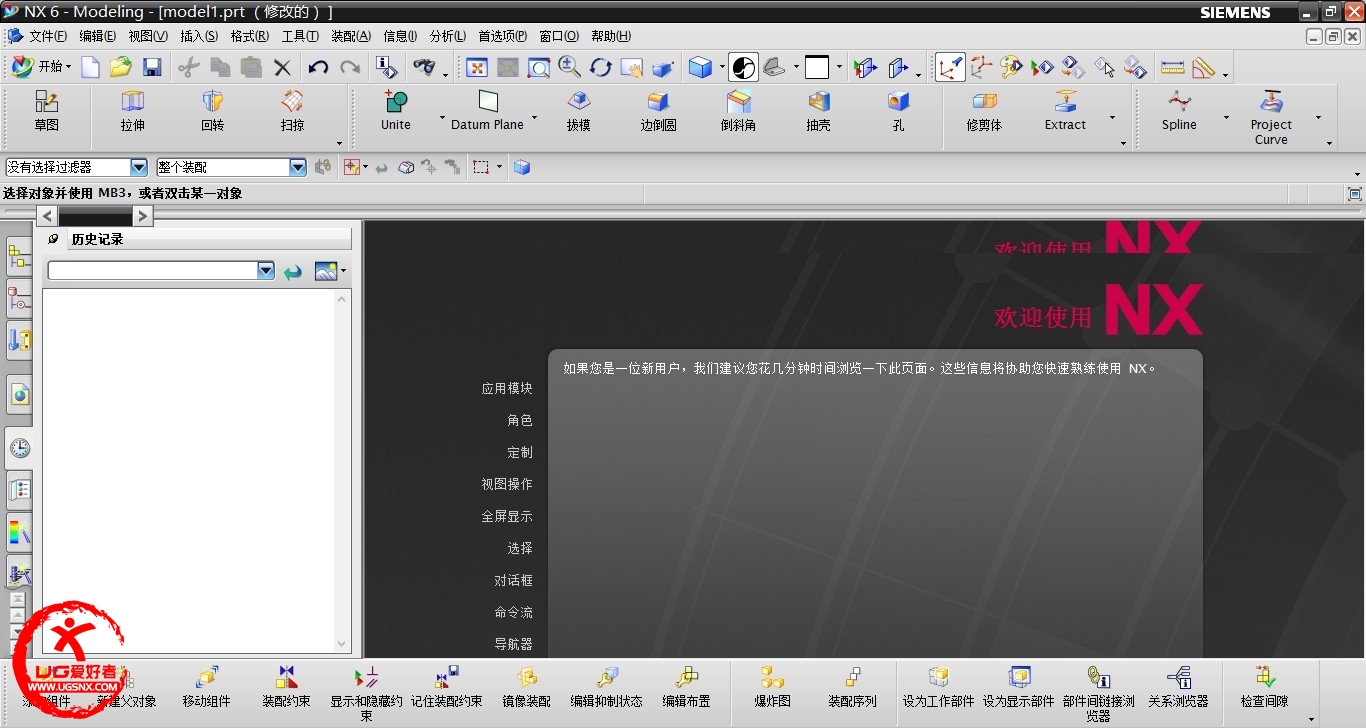Open 移动组件 (Move Component) tool
The width and height of the screenshot is (1366, 728).
207,688
